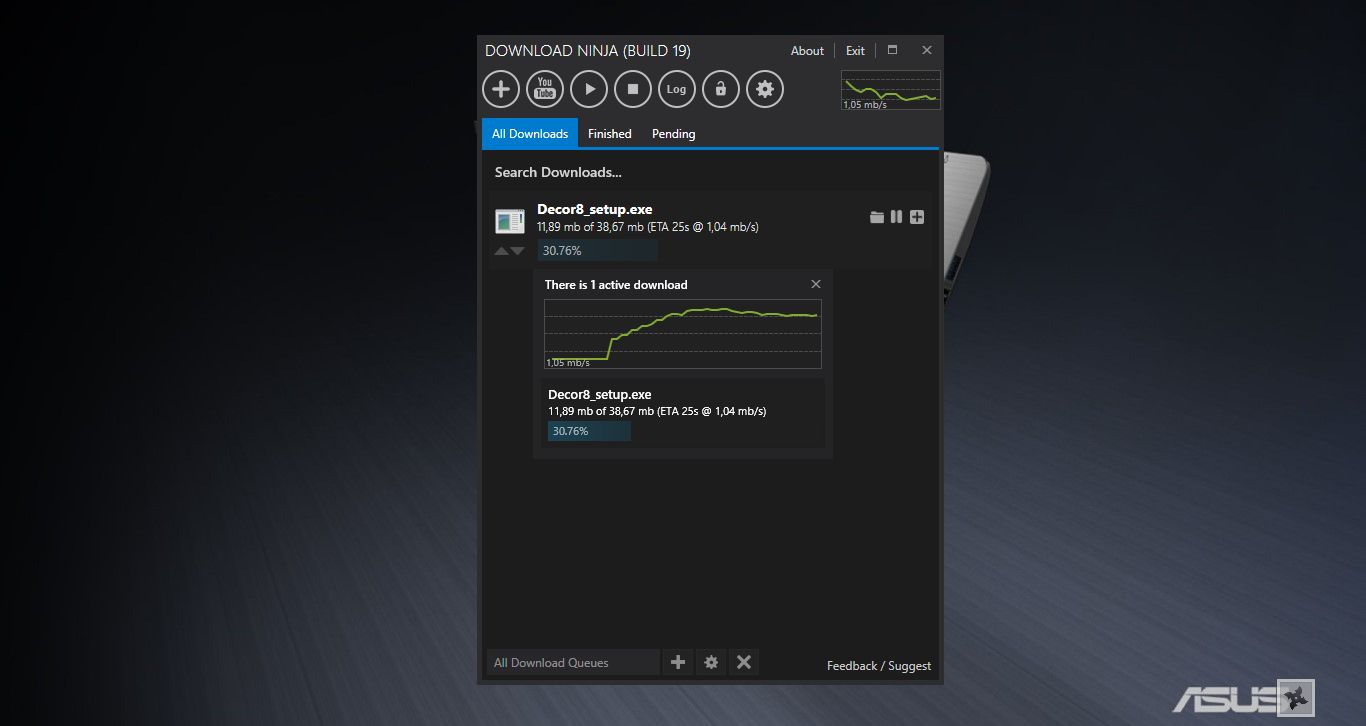
Task: Switch to the Finished tab
Action: (x=610, y=134)
